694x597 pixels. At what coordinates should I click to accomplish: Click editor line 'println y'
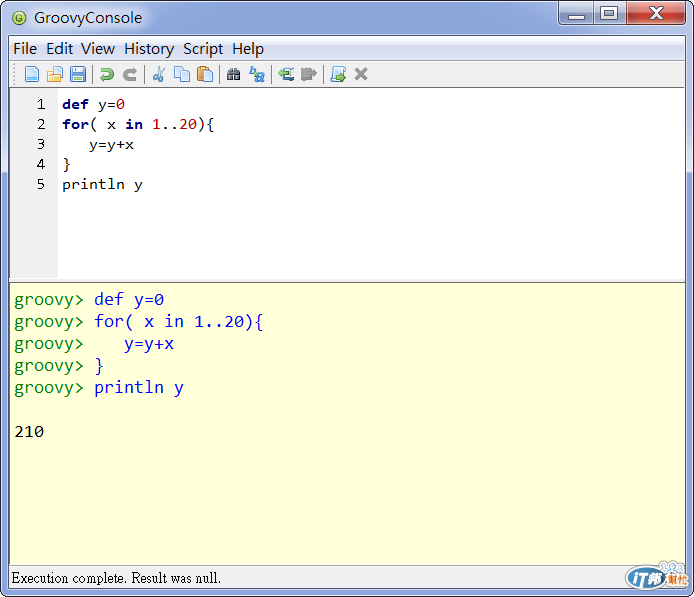tap(102, 185)
